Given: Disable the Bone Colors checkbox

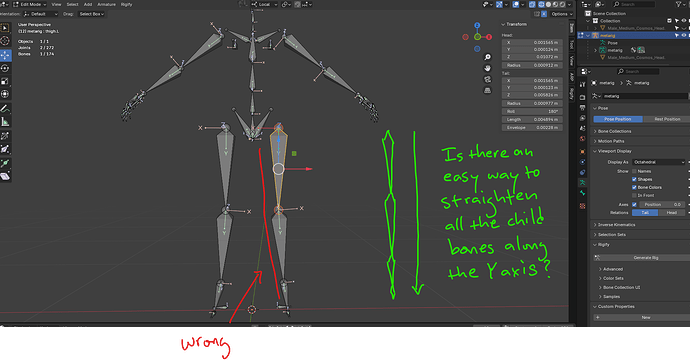Looking at the screenshot, I should pos(634,187).
